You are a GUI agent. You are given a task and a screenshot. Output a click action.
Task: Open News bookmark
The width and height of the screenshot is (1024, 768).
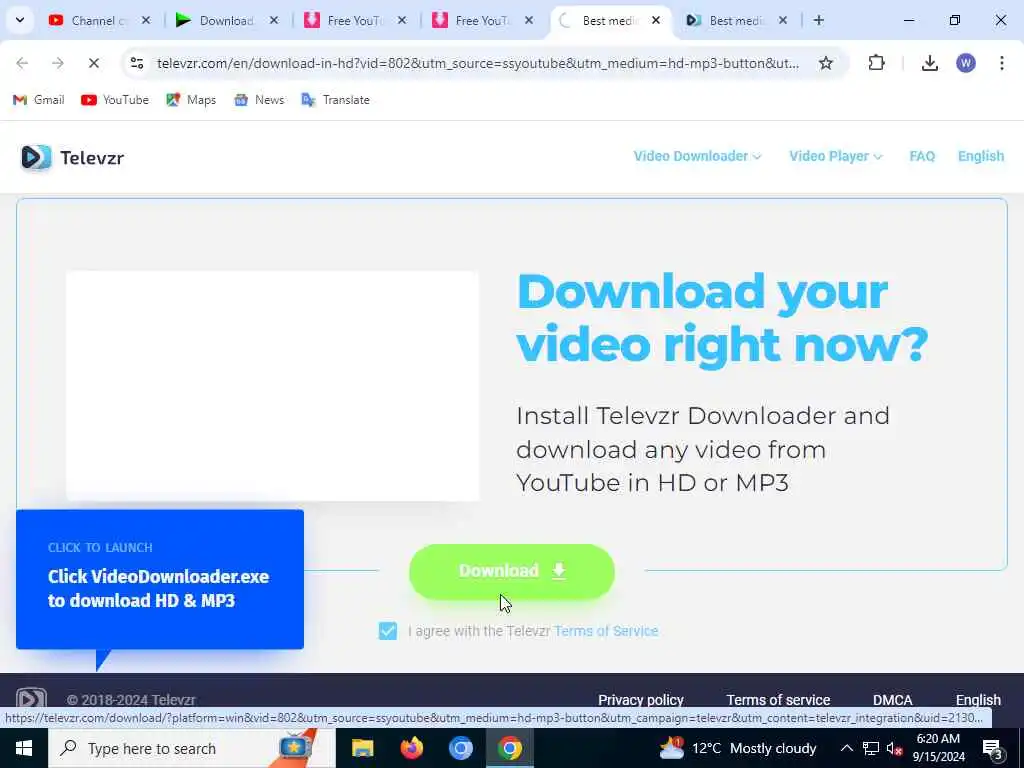pyautogui.click(x=259, y=100)
